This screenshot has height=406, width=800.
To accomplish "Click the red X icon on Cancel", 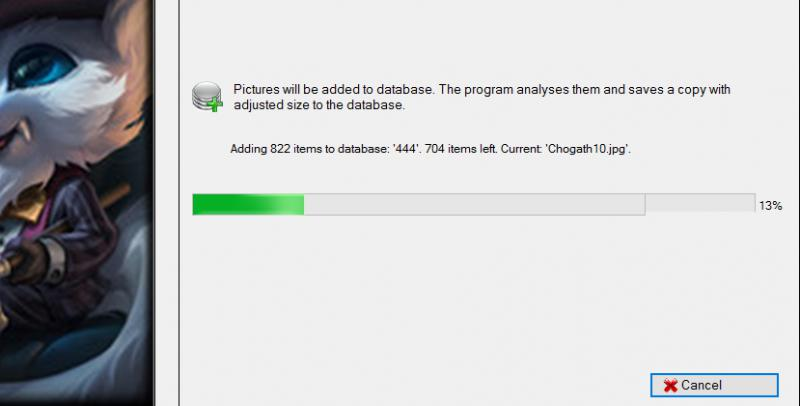I will pos(670,386).
